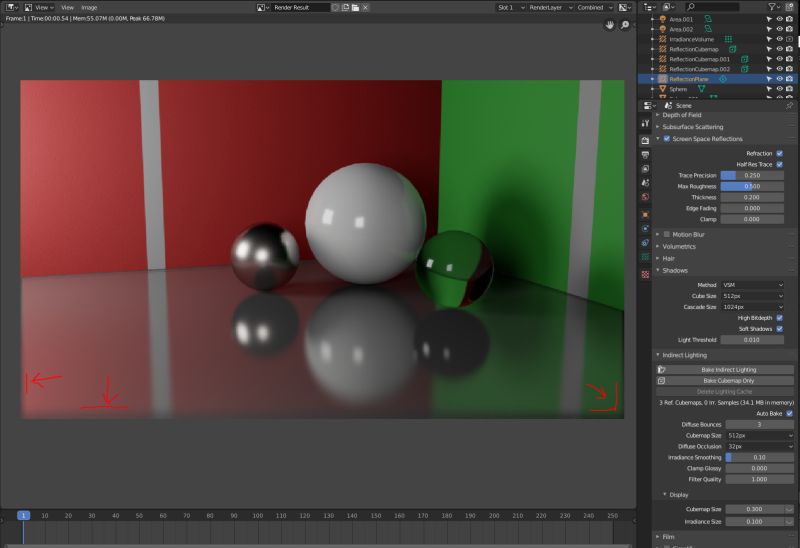The image size is (800, 548).
Task: Select ReflectionCubemap.001 in the outliner
Action: 699,59
